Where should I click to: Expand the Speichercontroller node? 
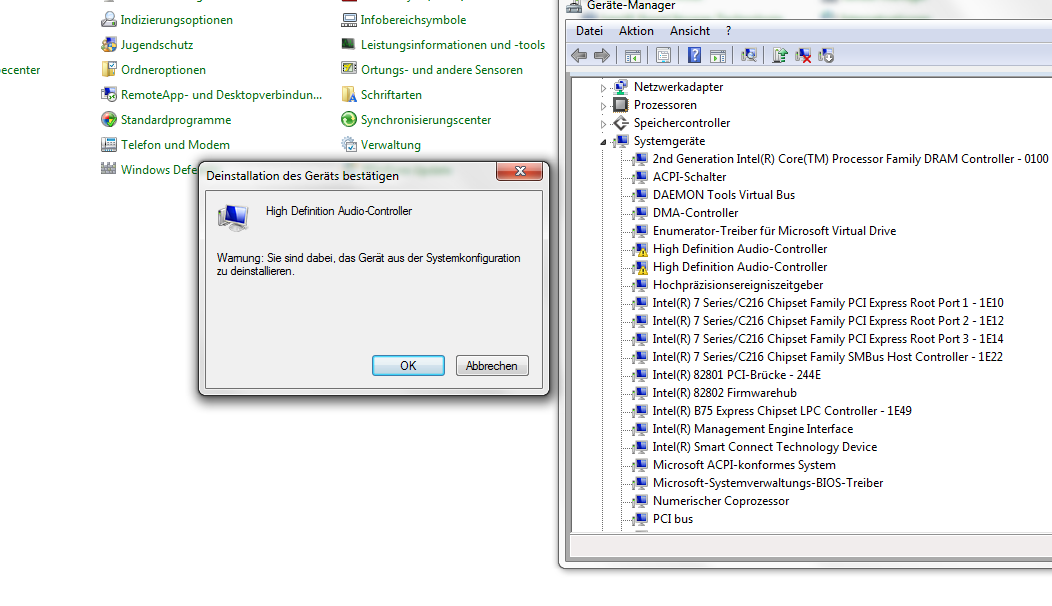pyautogui.click(x=603, y=123)
